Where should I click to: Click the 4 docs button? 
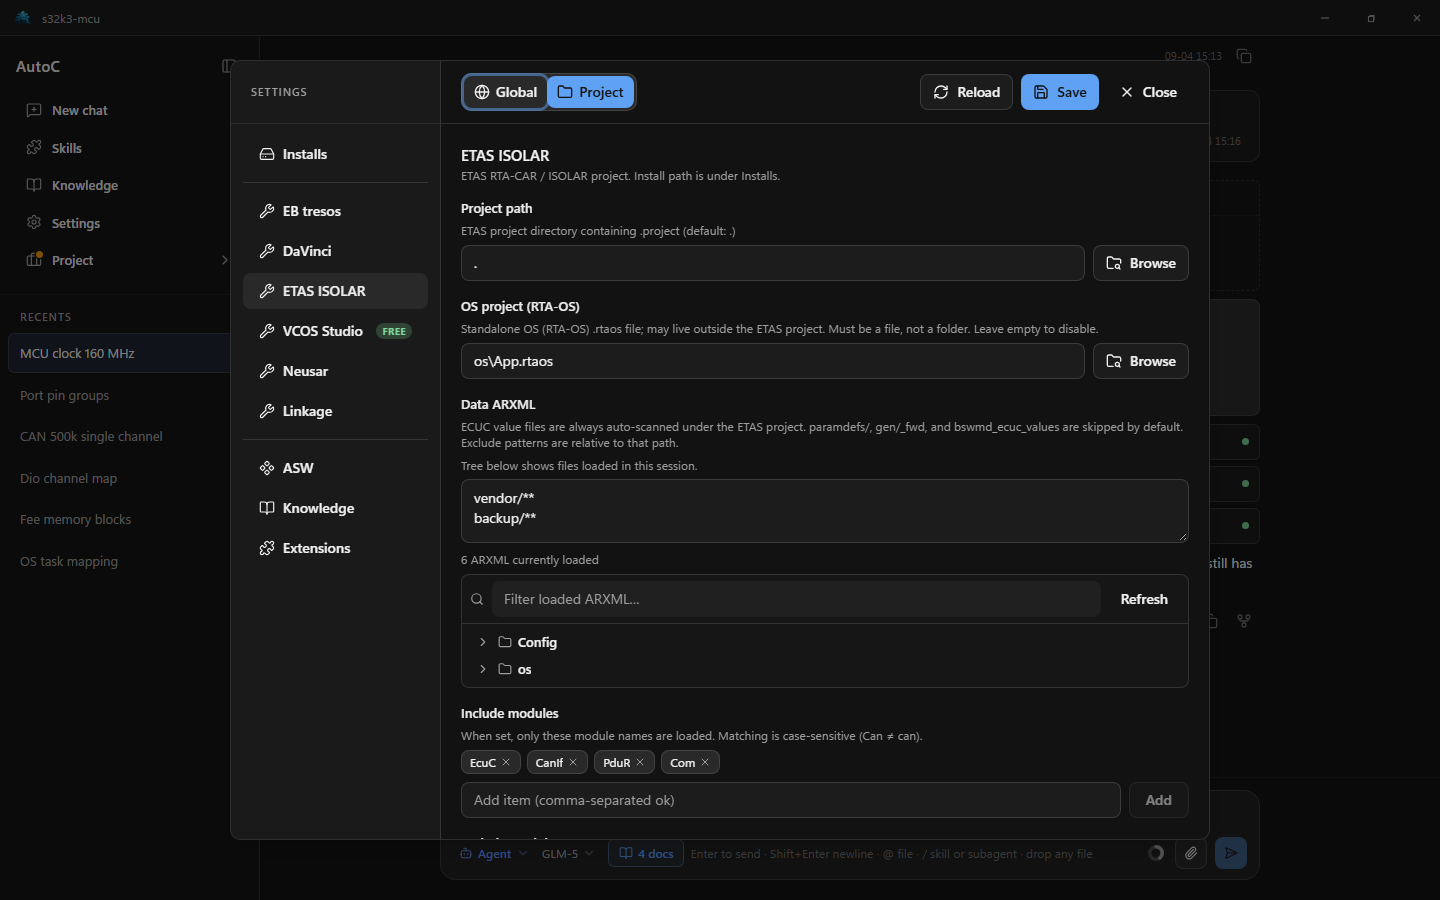coord(646,854)
